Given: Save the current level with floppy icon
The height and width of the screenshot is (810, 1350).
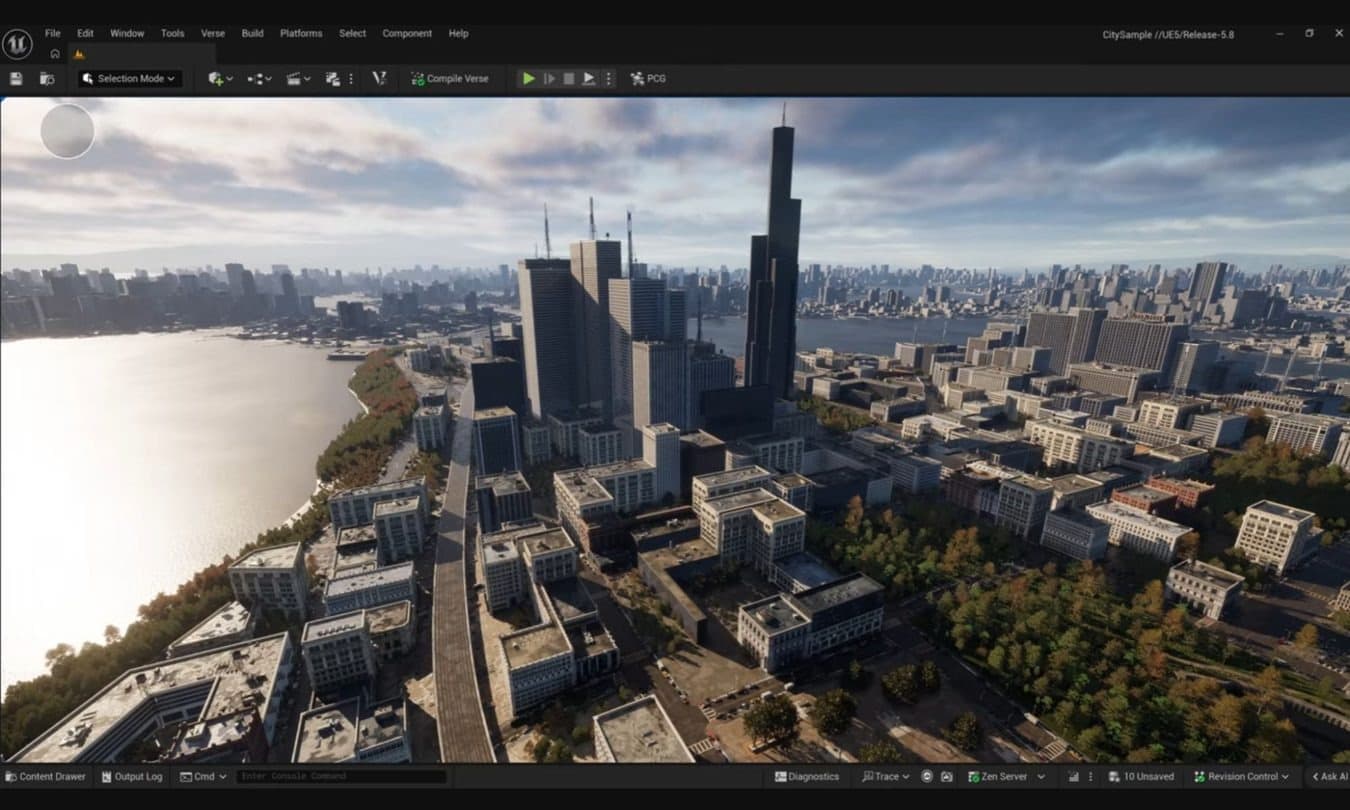Looking at the screenshot, I should click(x=16, y=78).
